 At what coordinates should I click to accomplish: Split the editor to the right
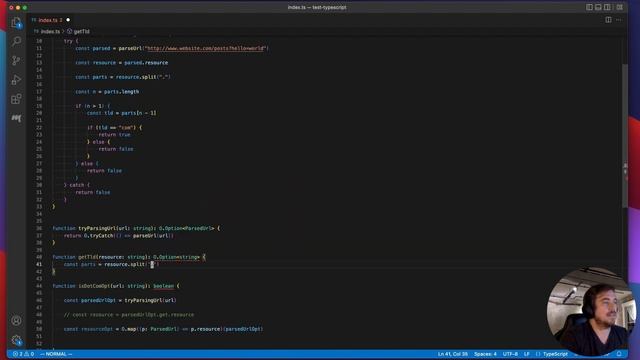click(608, 20)
